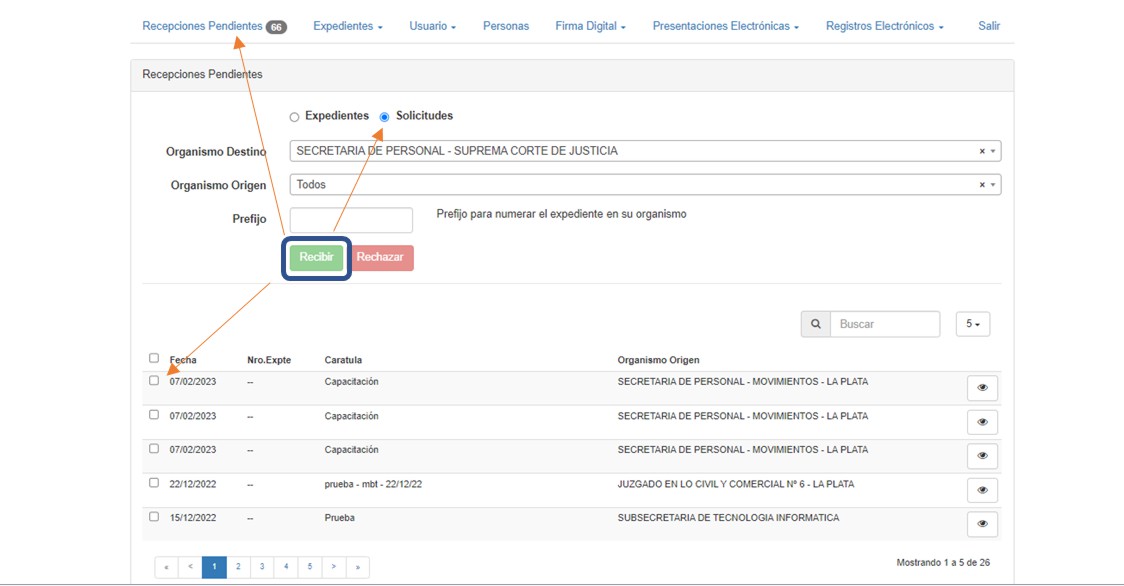Image resolution: width=1124 pixels, height=586 pixels.
Task: Go to last page using double-arrow icon
Action: (358, 567)
